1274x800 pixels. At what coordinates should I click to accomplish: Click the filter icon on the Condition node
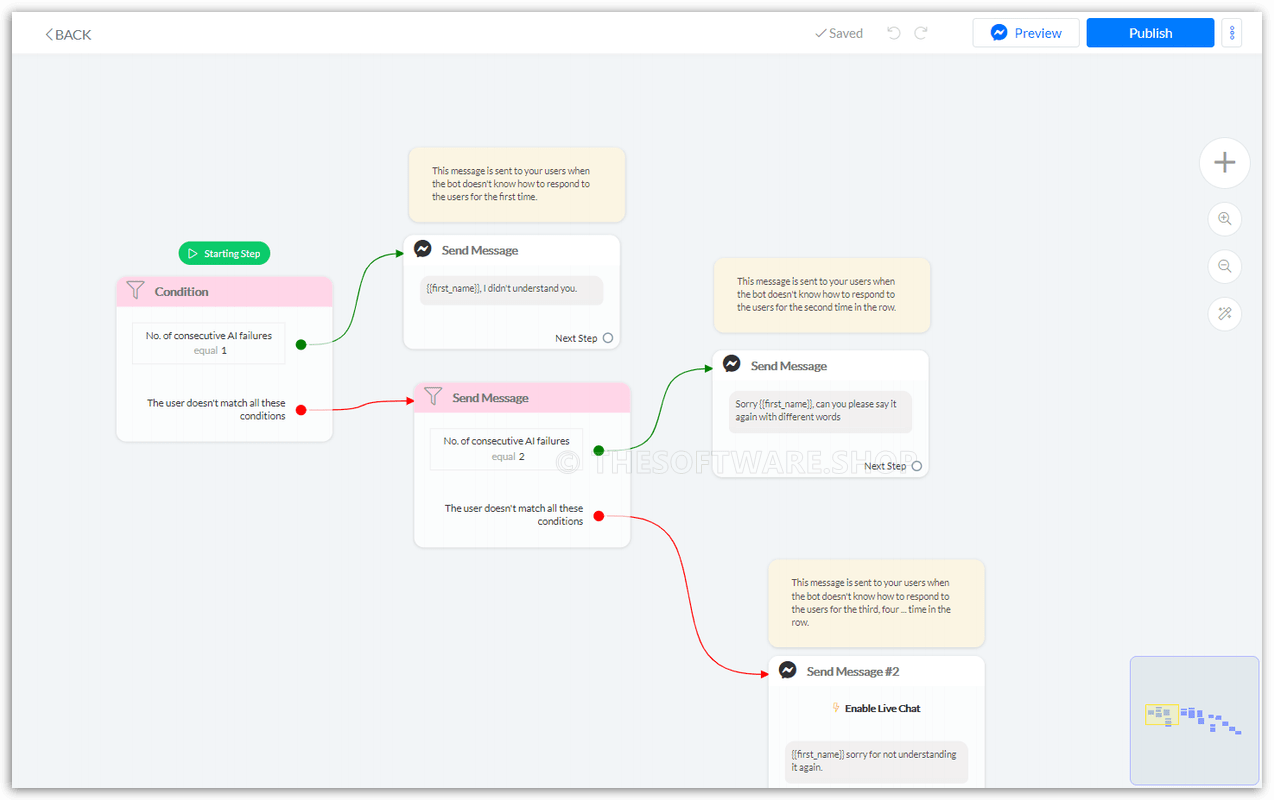point(135,291)
